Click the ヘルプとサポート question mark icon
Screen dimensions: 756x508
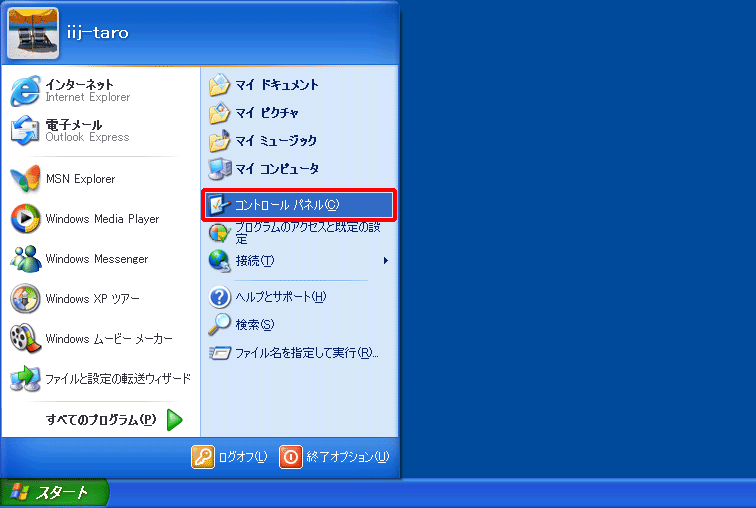tap(219, 297)
